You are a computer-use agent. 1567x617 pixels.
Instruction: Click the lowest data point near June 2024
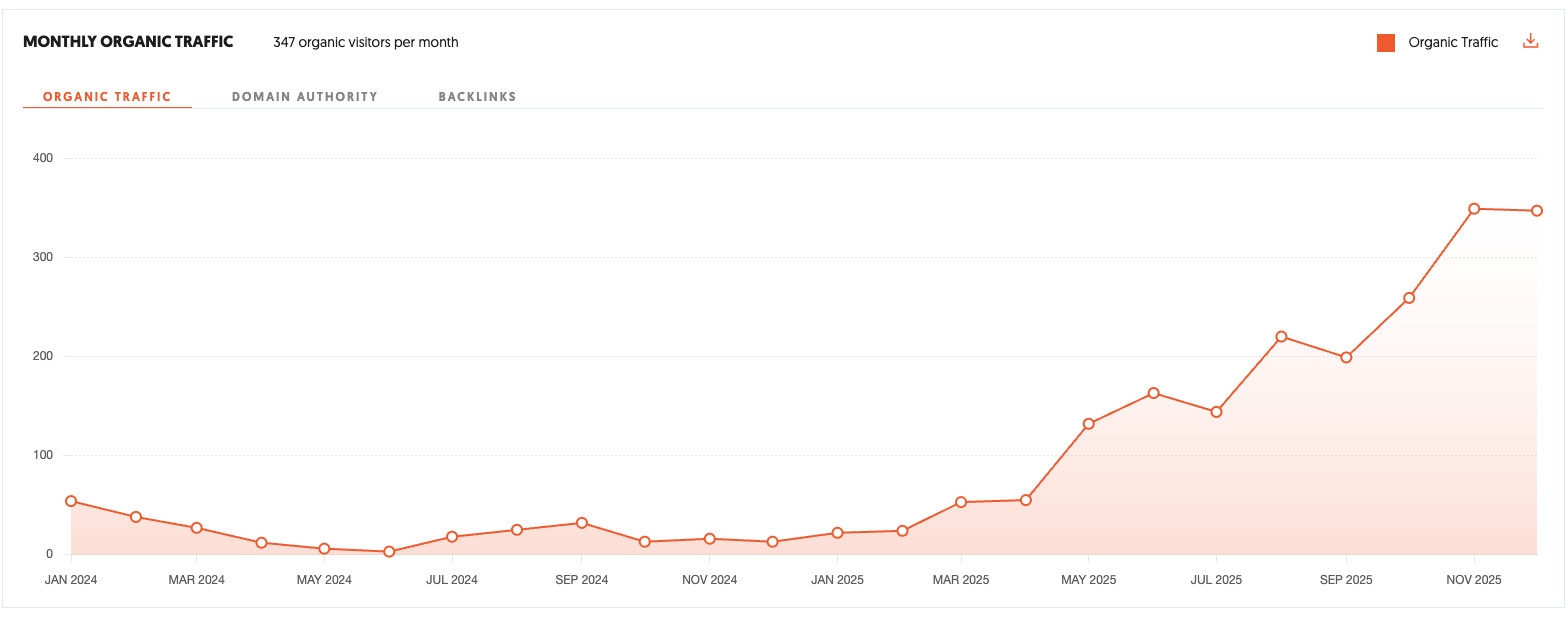tap(390, 549)
